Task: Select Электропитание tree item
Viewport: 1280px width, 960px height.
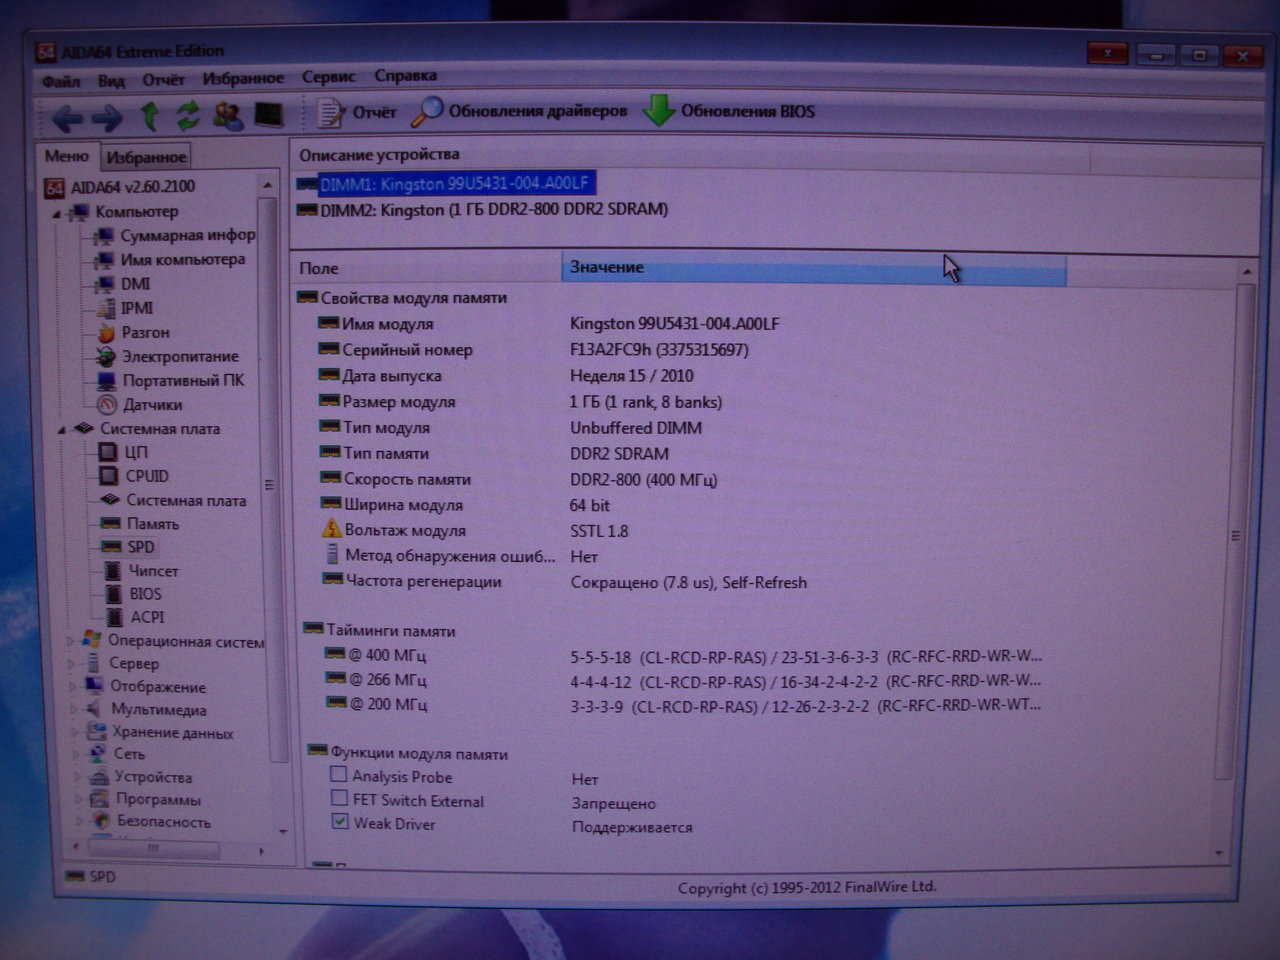Action: (x=167, y=356)
